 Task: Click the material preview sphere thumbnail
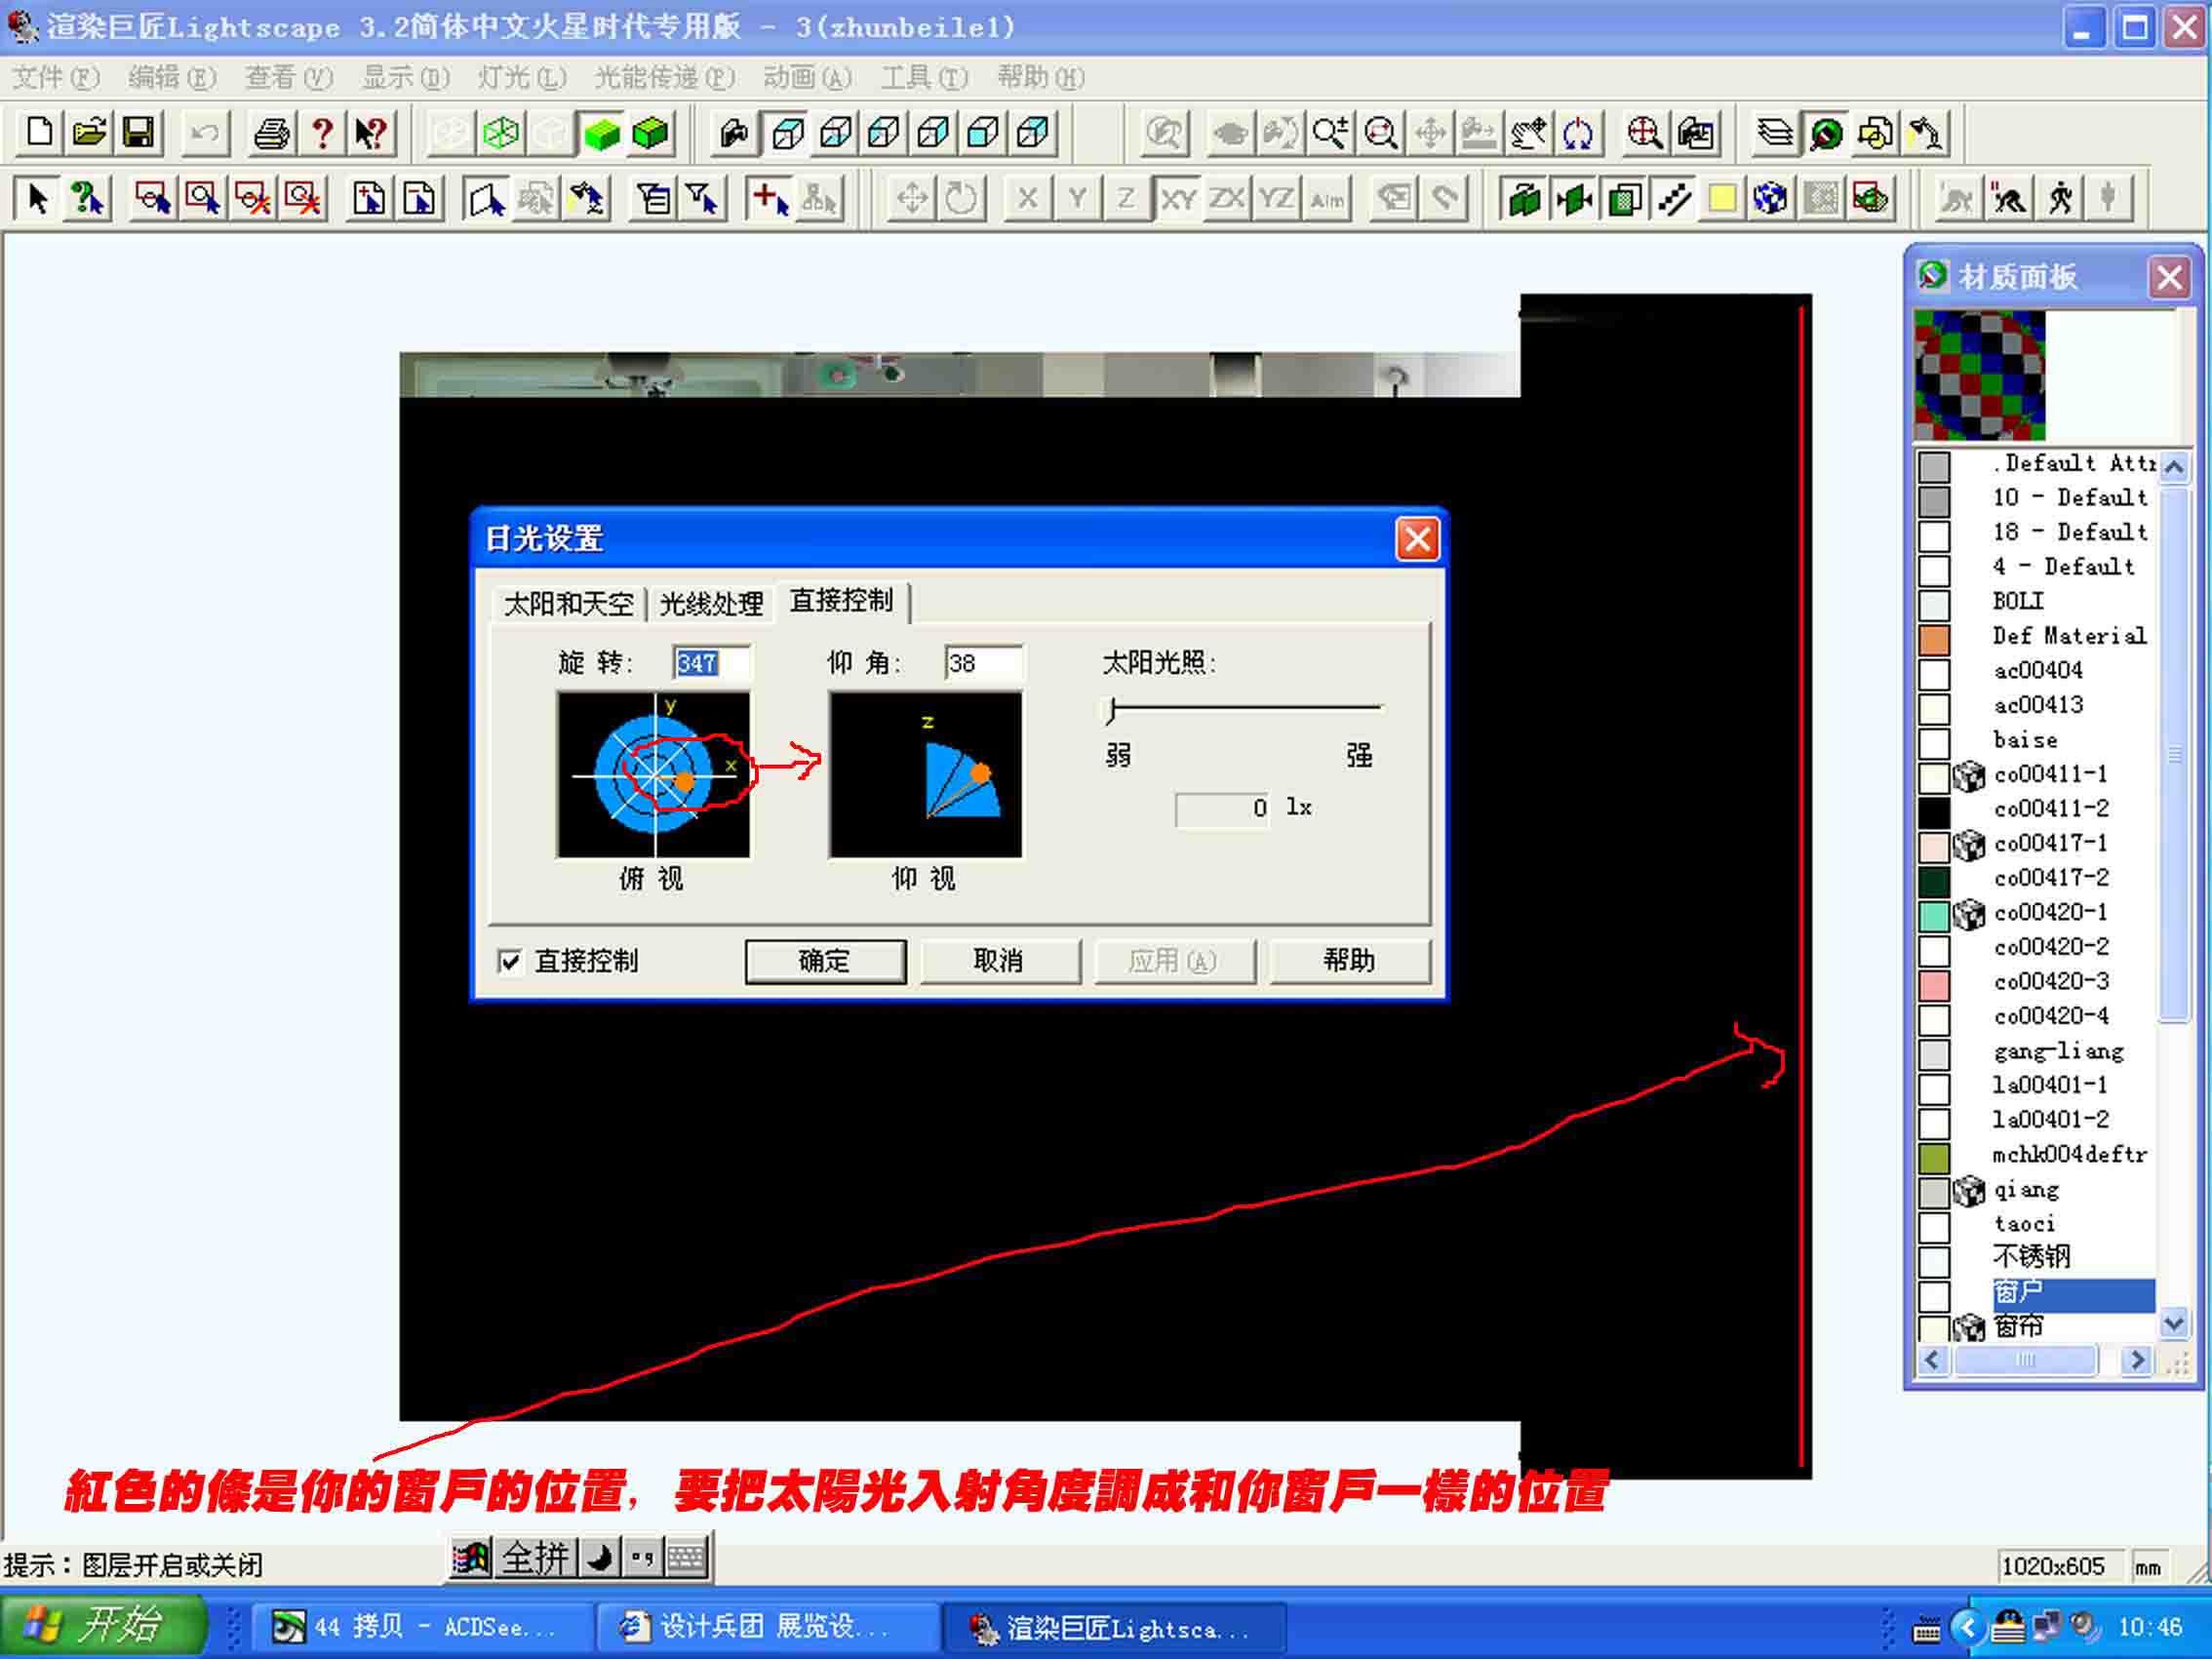coord(1980,375)
